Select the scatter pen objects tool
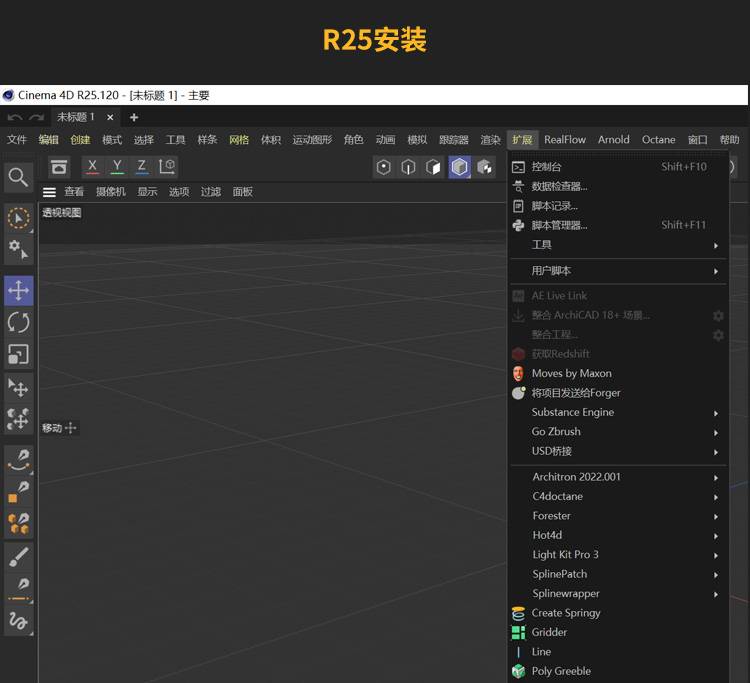 coord(19,524)
